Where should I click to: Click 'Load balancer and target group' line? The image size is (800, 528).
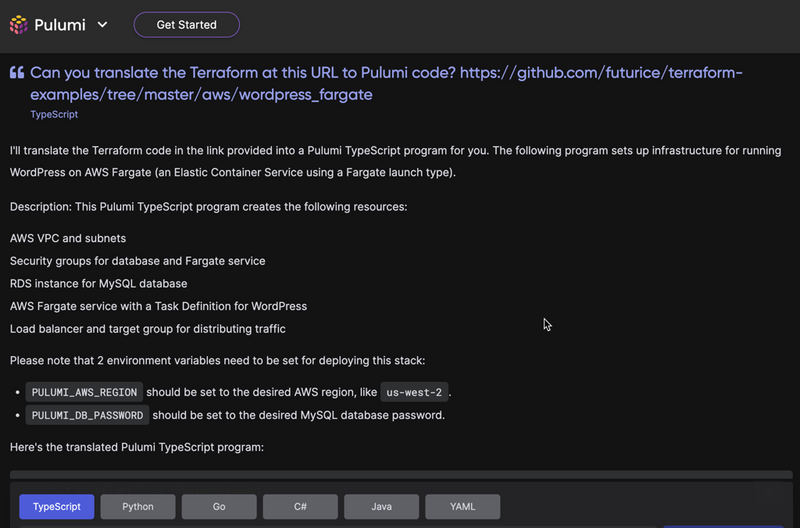[147, 329]
